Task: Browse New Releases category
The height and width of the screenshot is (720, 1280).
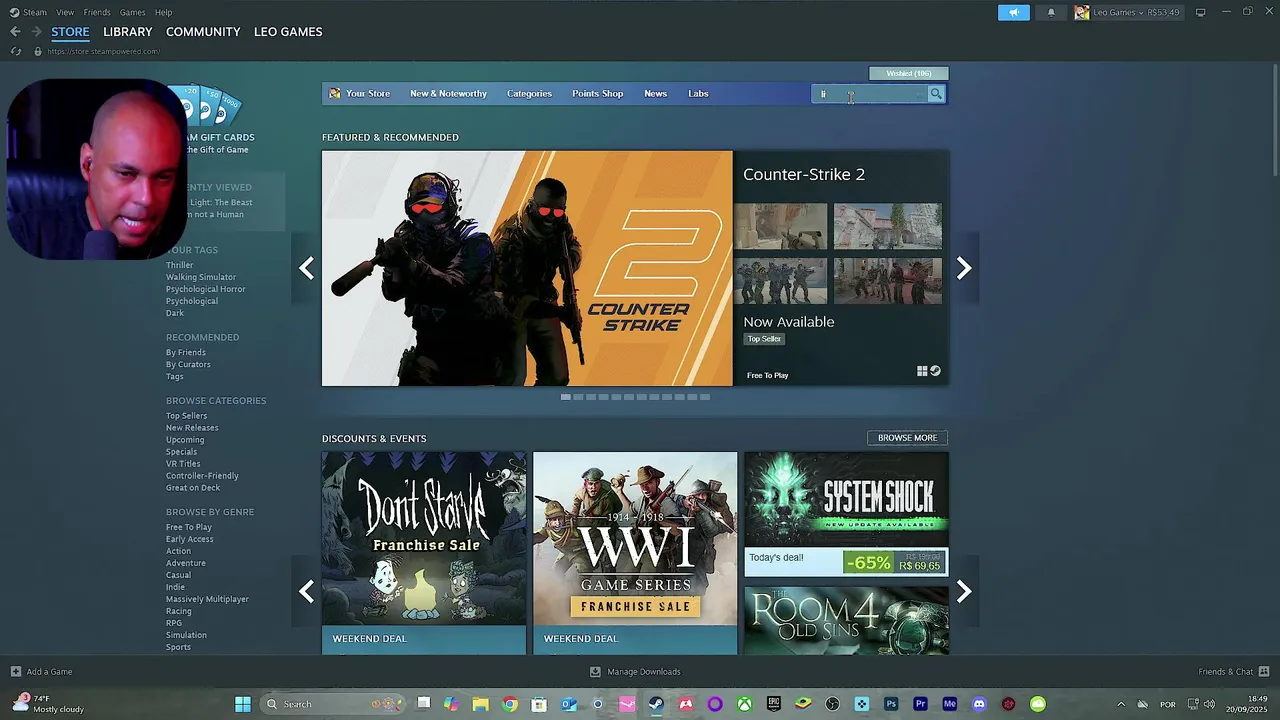Action: click(192, 428)
